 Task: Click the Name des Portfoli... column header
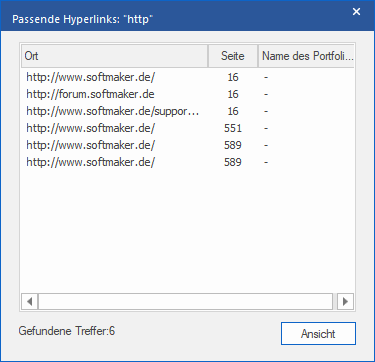pyautogui.click(x=306, y=56)
